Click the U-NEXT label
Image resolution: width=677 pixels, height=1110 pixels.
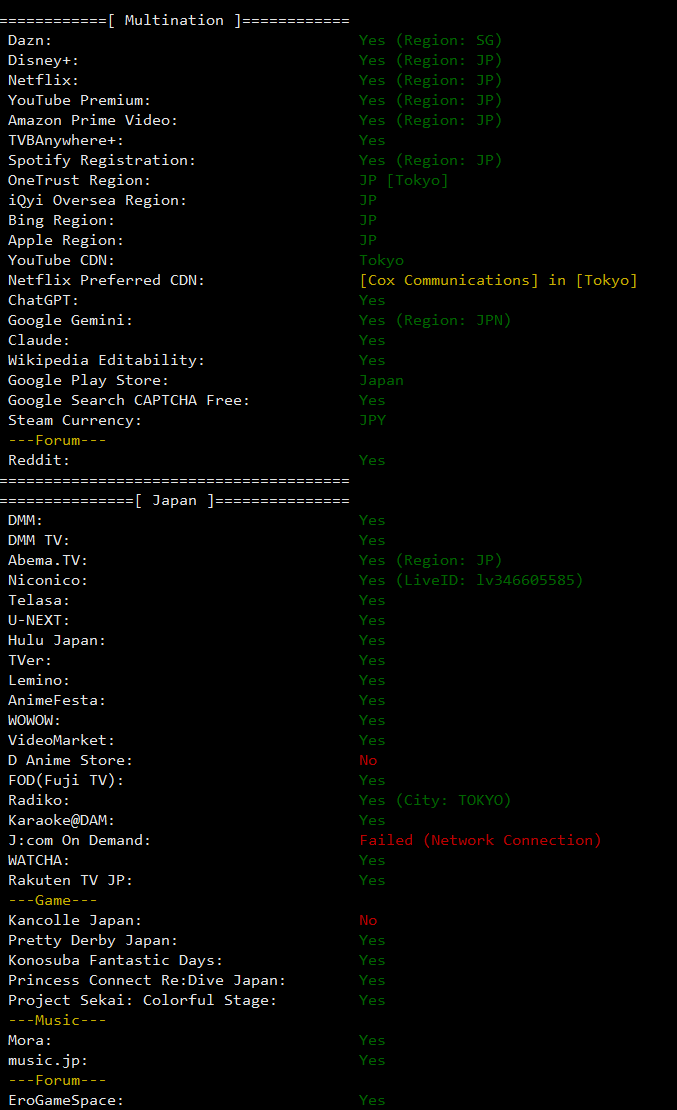click(x=39, y=620)
